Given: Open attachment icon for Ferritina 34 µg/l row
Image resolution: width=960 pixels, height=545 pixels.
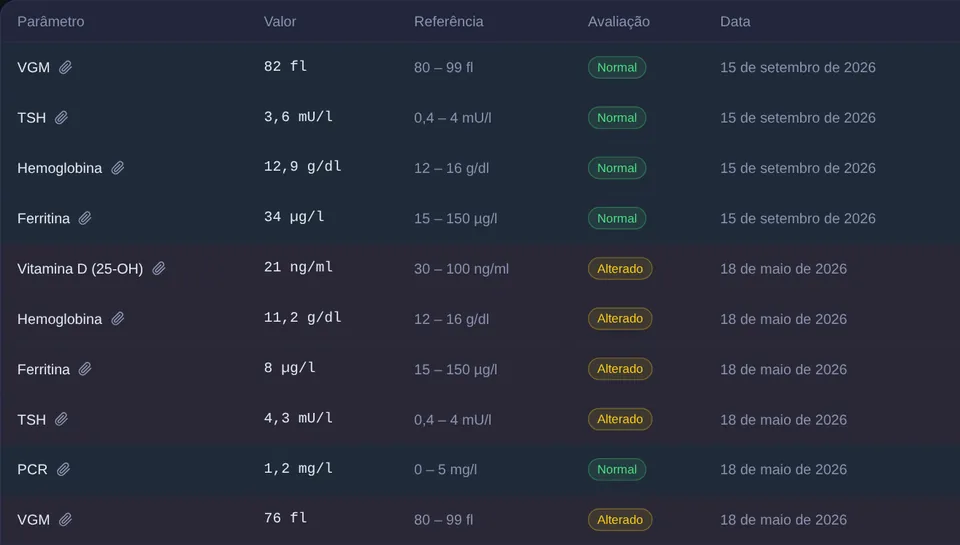Looking at the screenshot, I should pos(85,218).
